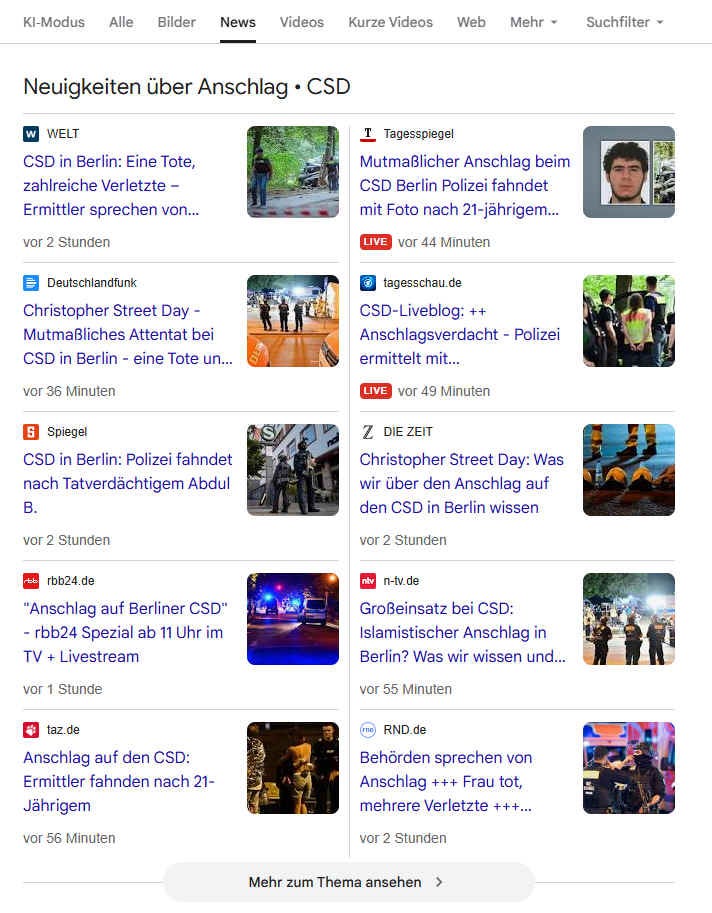Switch to the KI-Modus tab
This screenshot has height=913, width=712.
[54, 22]
